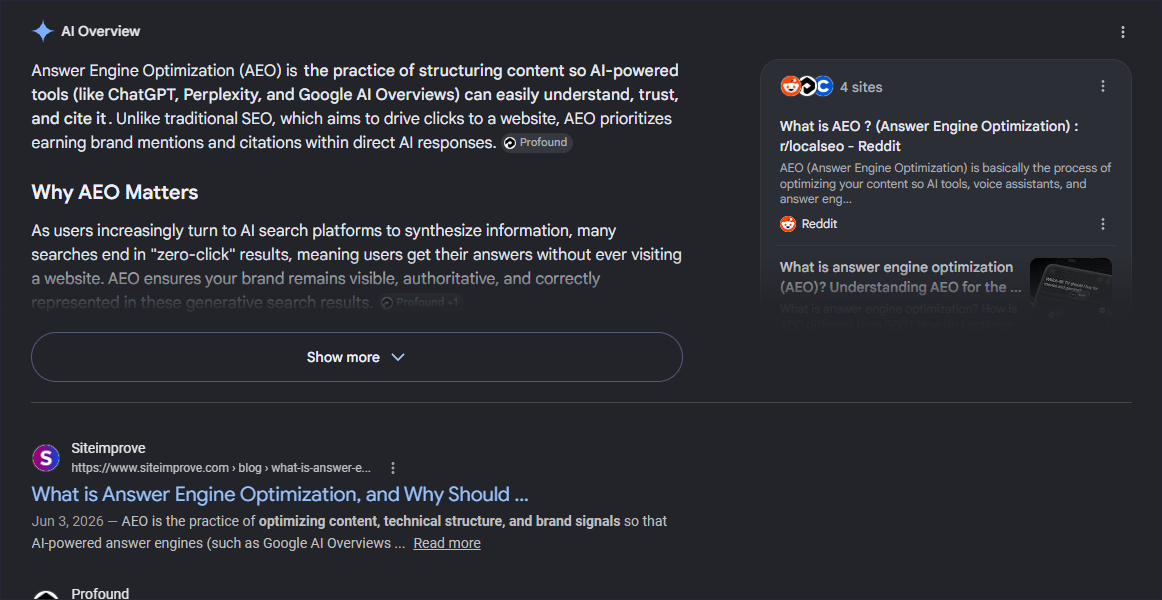The height and width of the screenshot is (600, 1162).
Task: Click the Siteimprove purple favicon
Action: point(46,458)
